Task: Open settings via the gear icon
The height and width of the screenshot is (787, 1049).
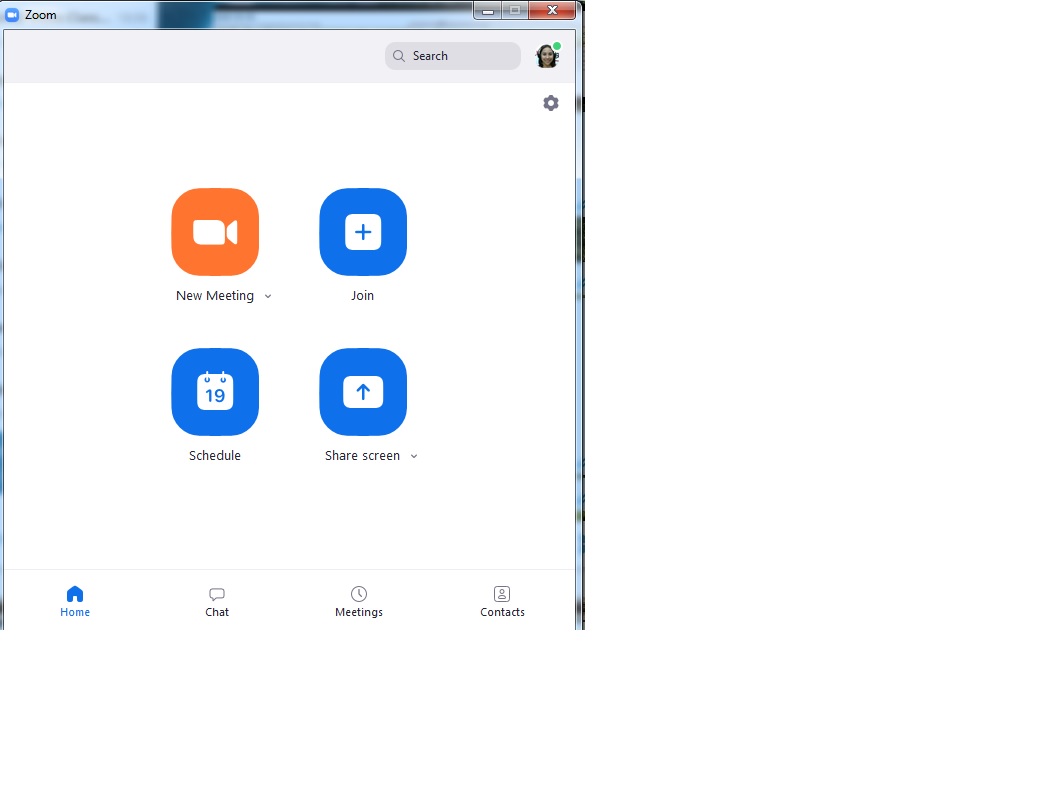Action: click(x=551, y=103)
